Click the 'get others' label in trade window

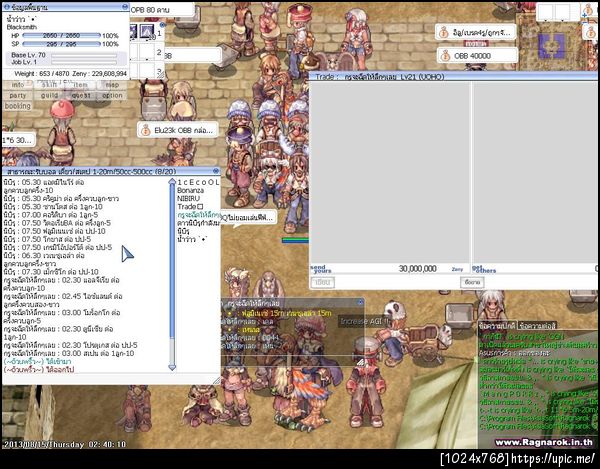click(484, 269)
